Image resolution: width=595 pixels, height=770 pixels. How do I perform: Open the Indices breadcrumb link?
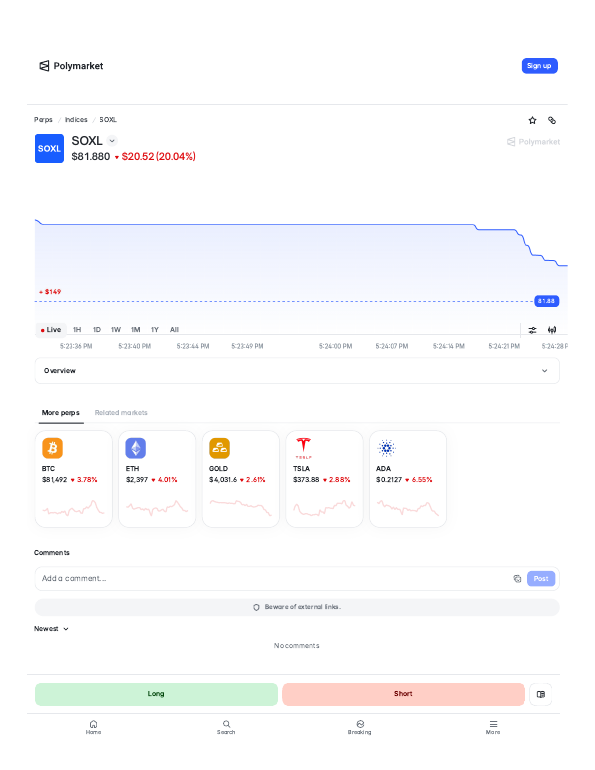tap(76, 120)
